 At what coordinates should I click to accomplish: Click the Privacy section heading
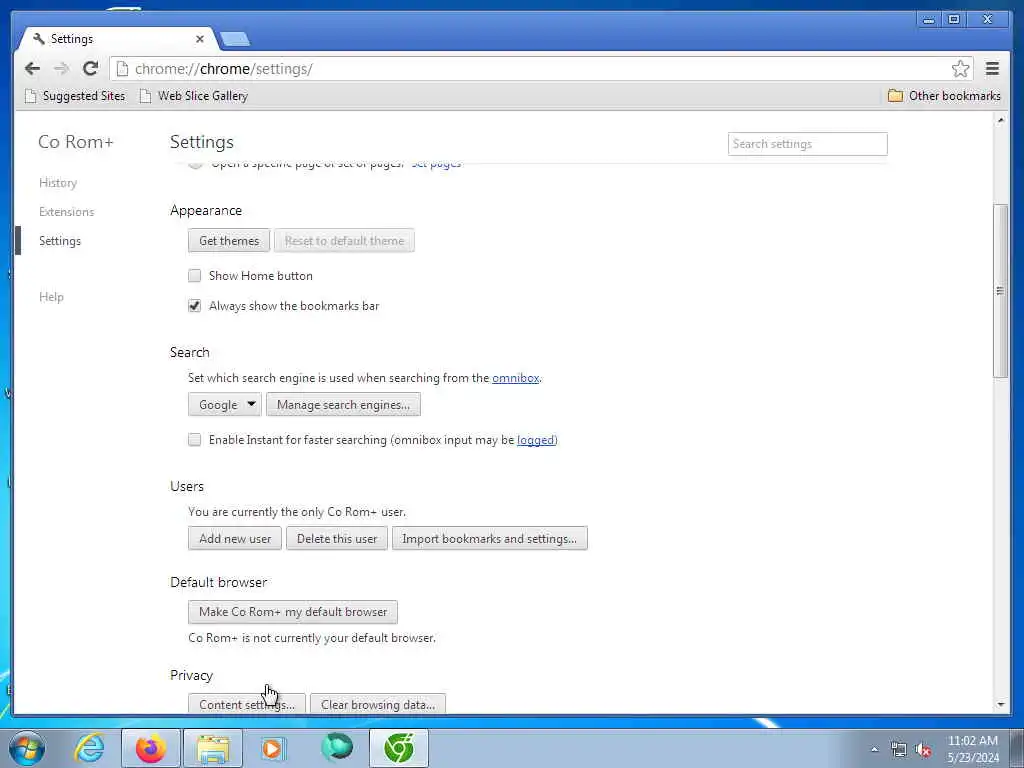191,675
